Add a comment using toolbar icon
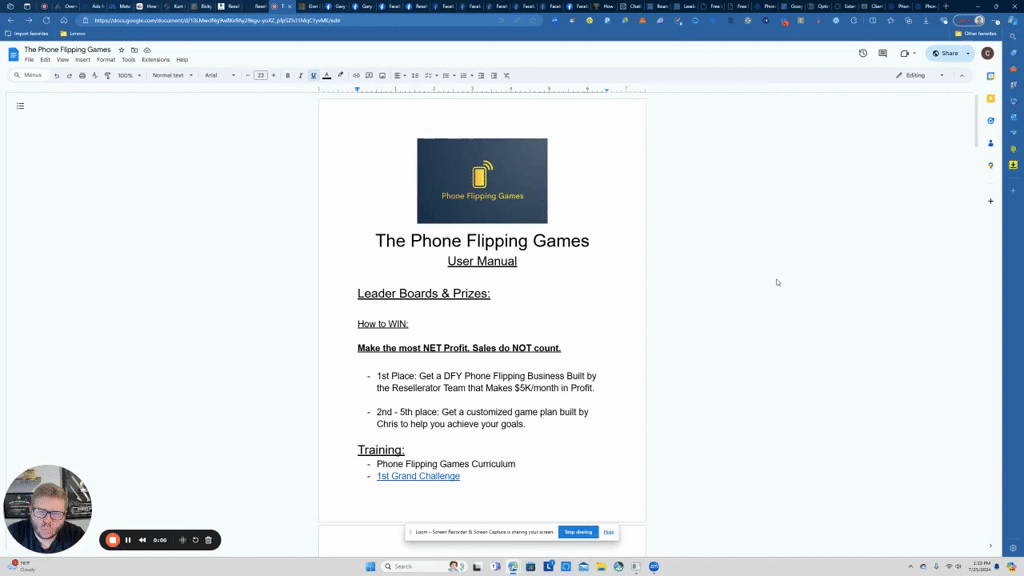Viewport: 1024px width, 576px height. click(x=369, y=76)
